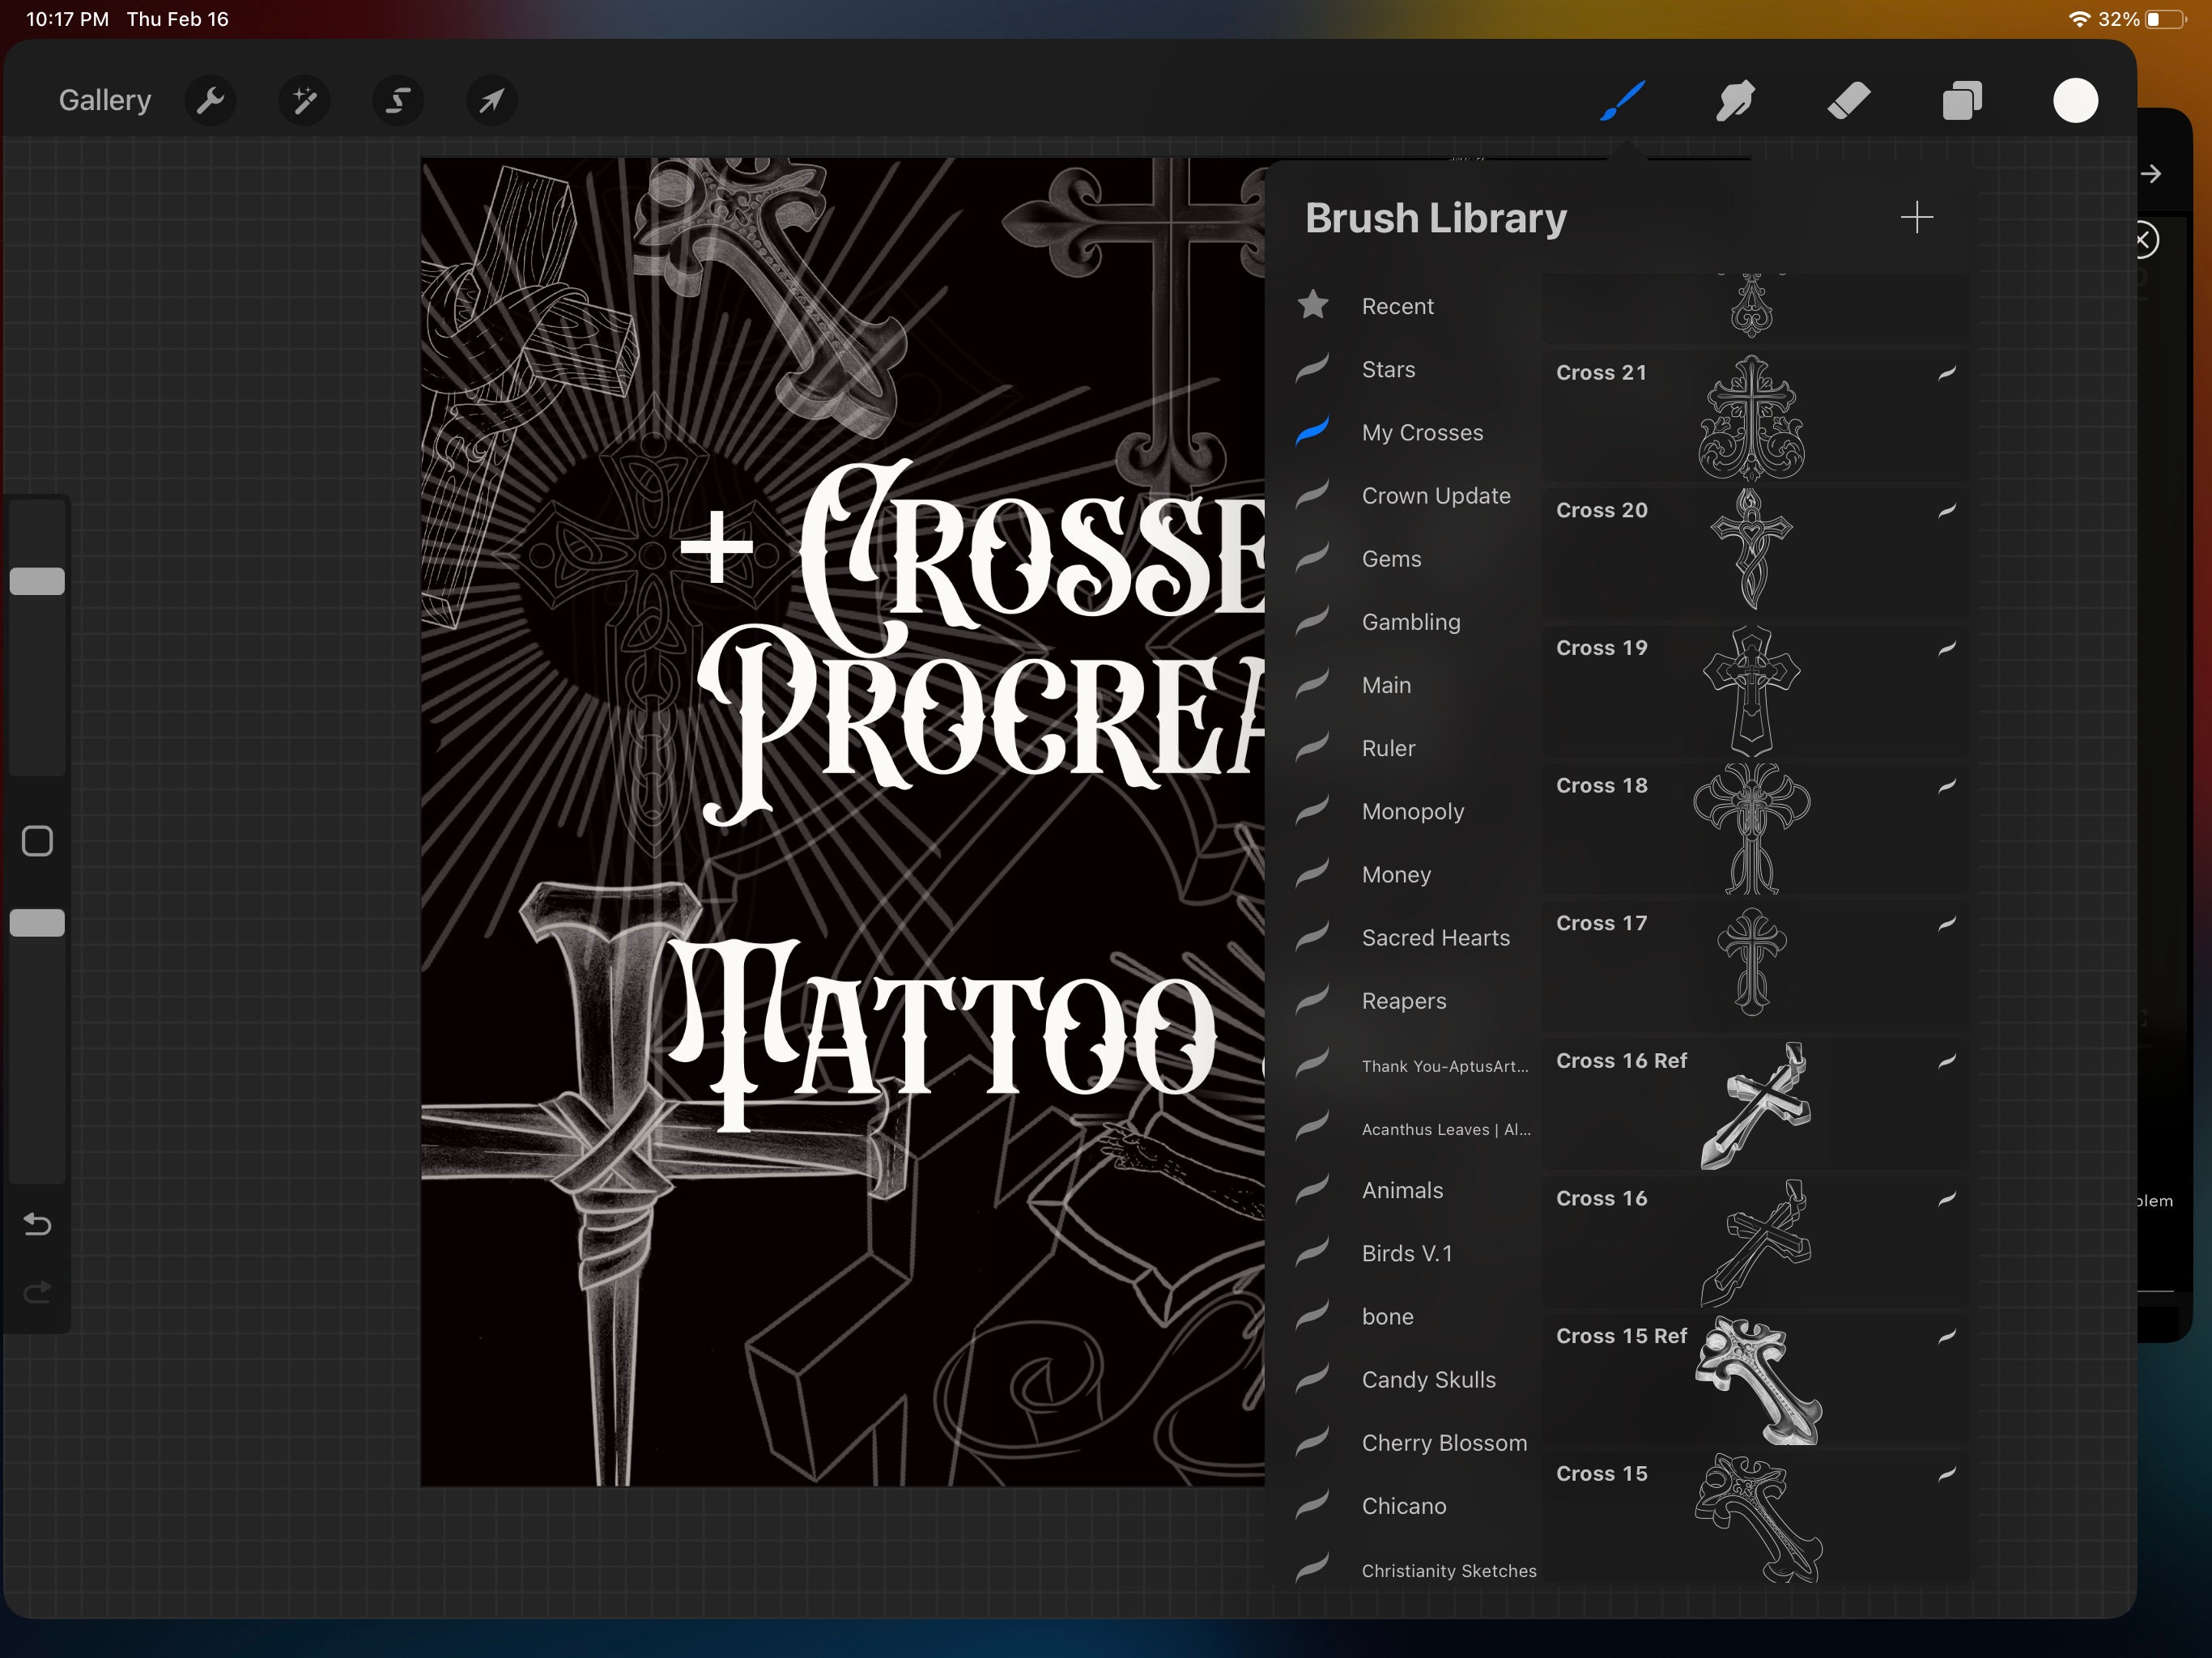Open the Adjustments magic wand icon
Image resolution: width=2212 pixels, height=1658 pixels.
(x=305, y=100)
